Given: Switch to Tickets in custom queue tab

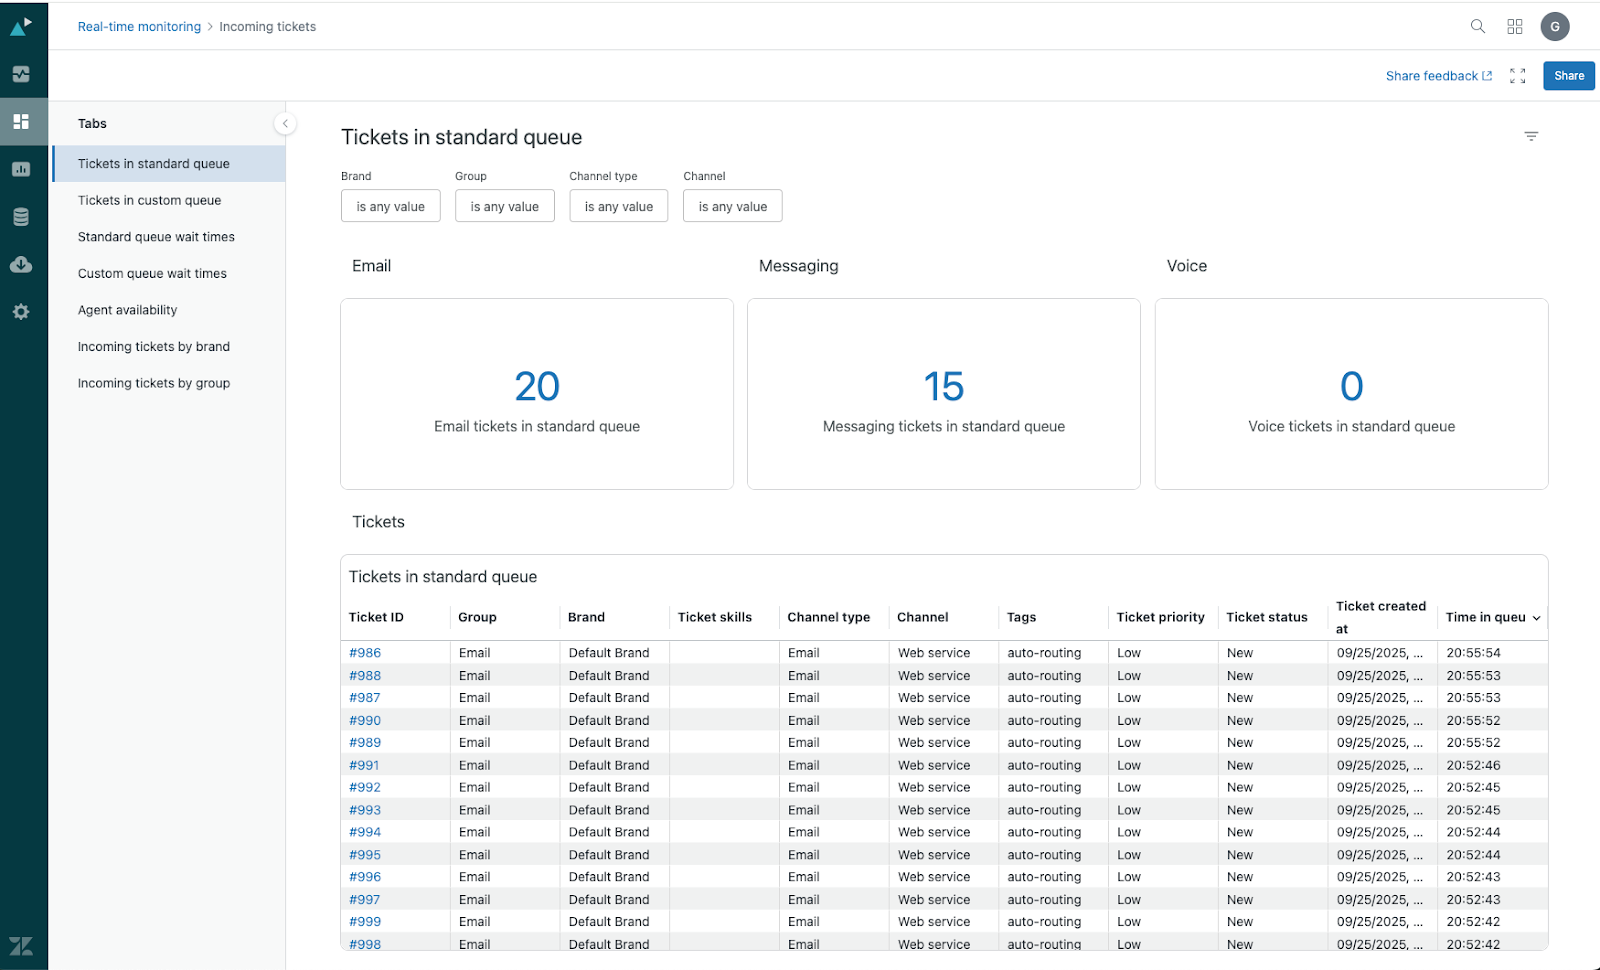Looking at the screenshot, I should pyautogui.click(x=149, y=200).
